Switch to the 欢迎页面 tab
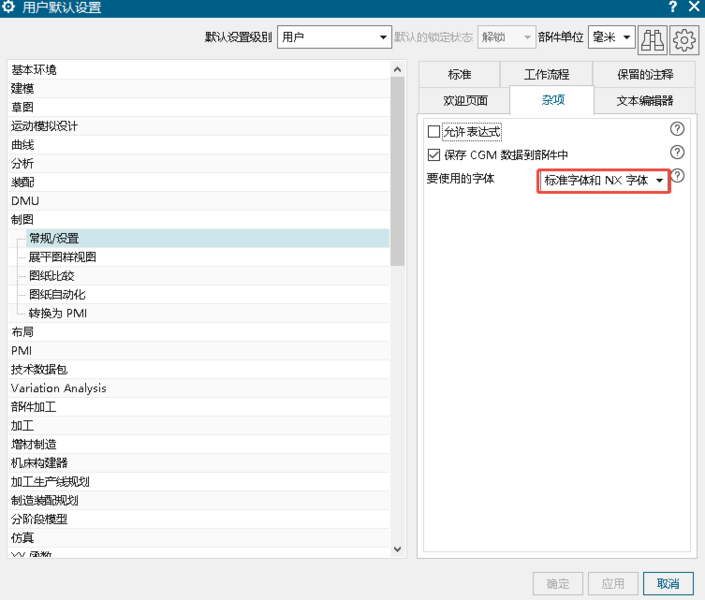 pyautogui.click(x=465, y=101)
